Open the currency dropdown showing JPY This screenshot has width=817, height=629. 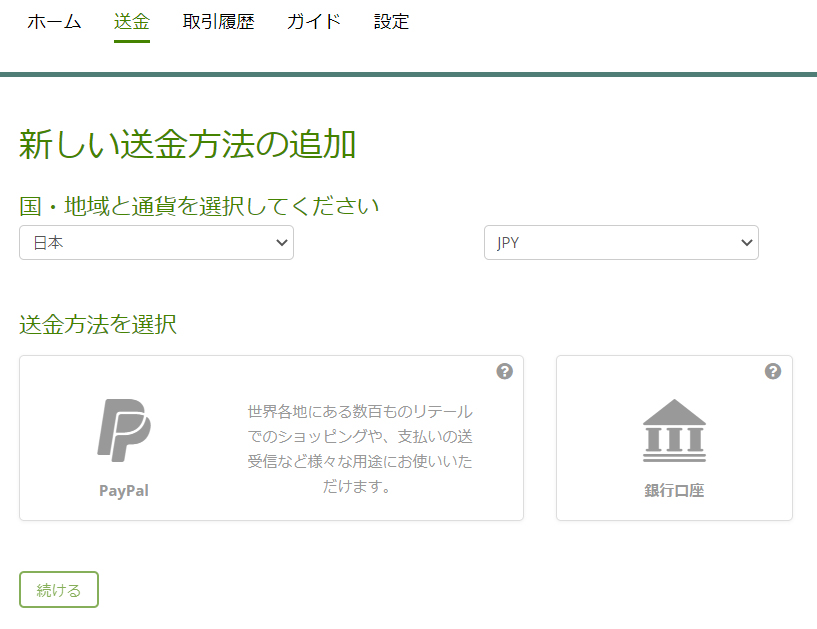(x=621, y=242)
